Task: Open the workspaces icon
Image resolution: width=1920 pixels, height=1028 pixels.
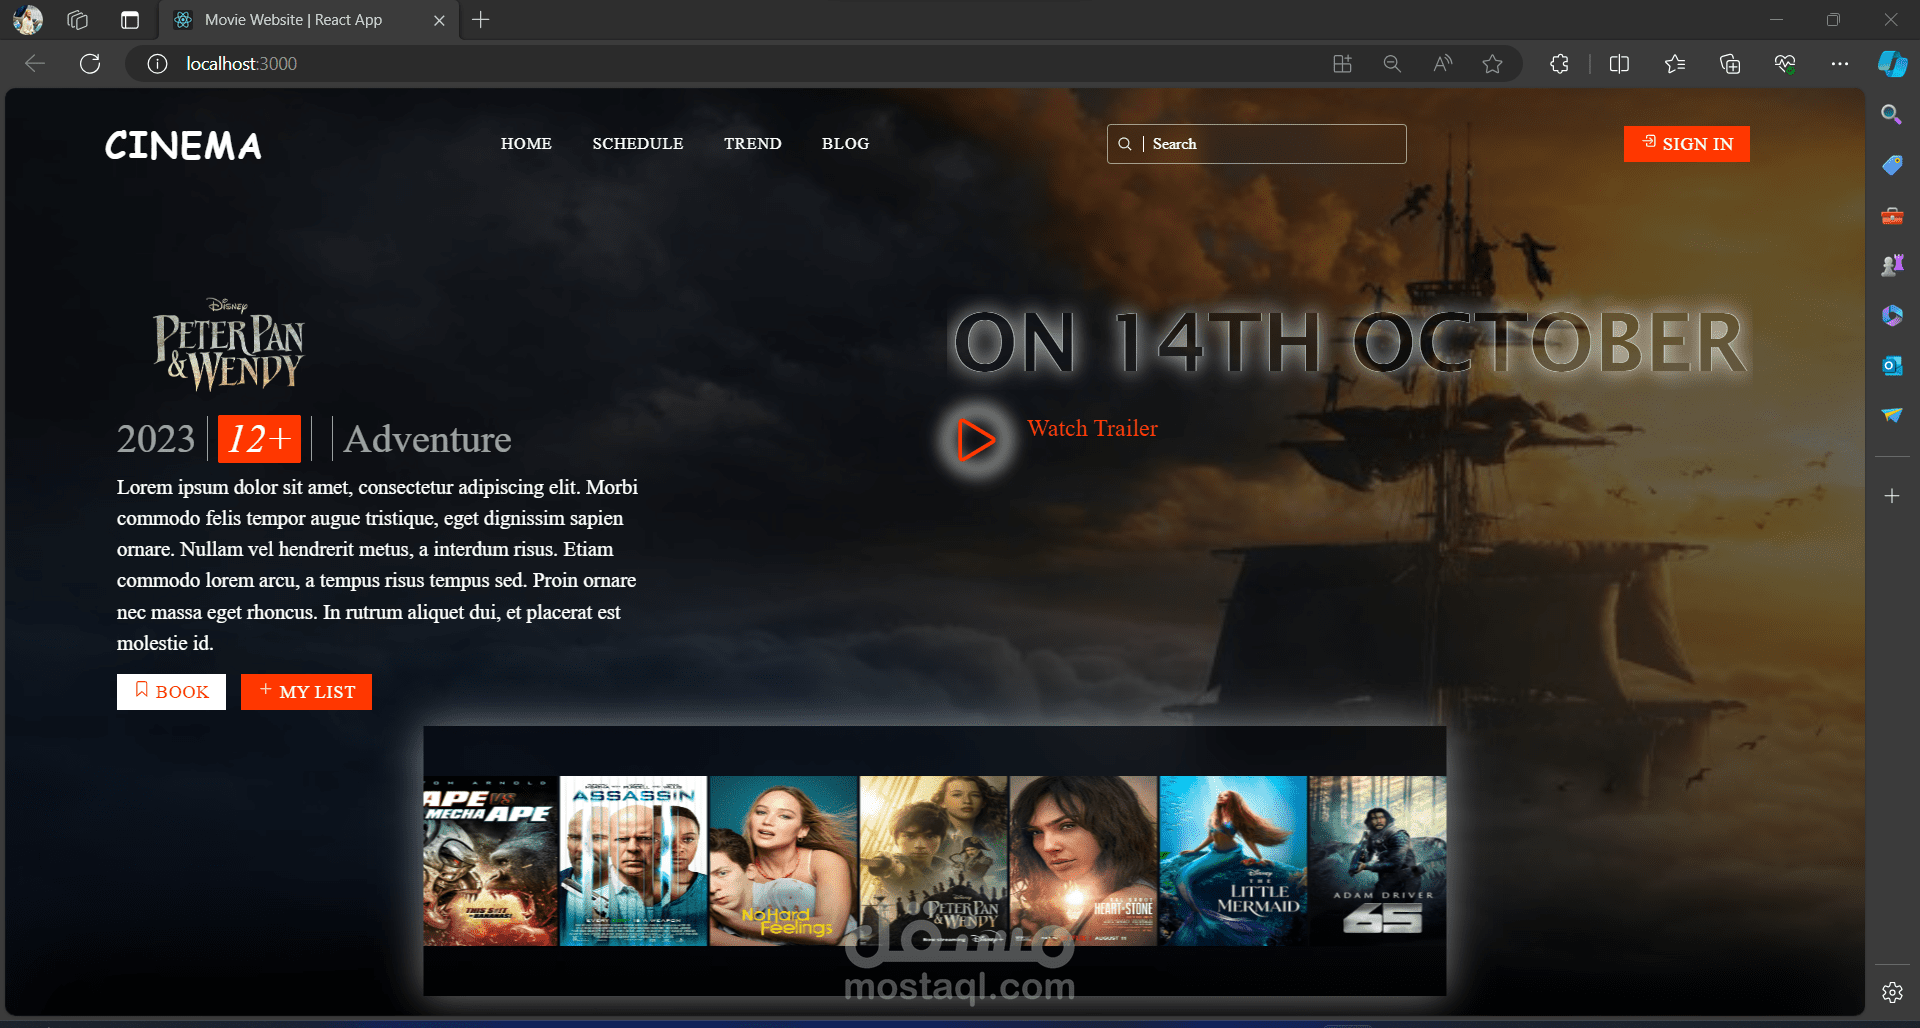Action: (x=78, y=20)
